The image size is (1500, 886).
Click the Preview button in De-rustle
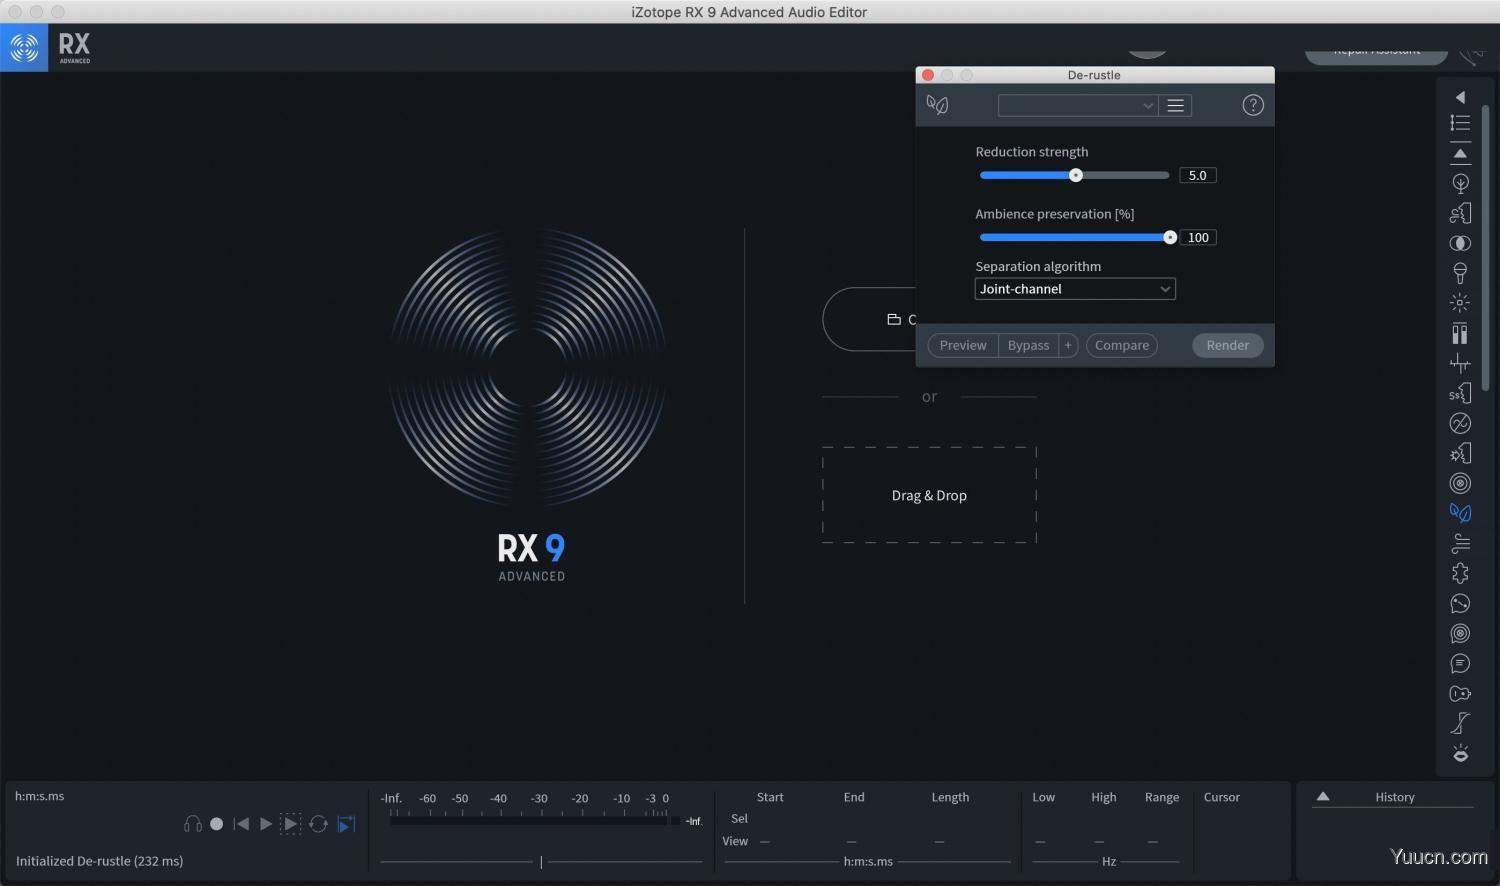pyautogui.click(x=963, y=345)
